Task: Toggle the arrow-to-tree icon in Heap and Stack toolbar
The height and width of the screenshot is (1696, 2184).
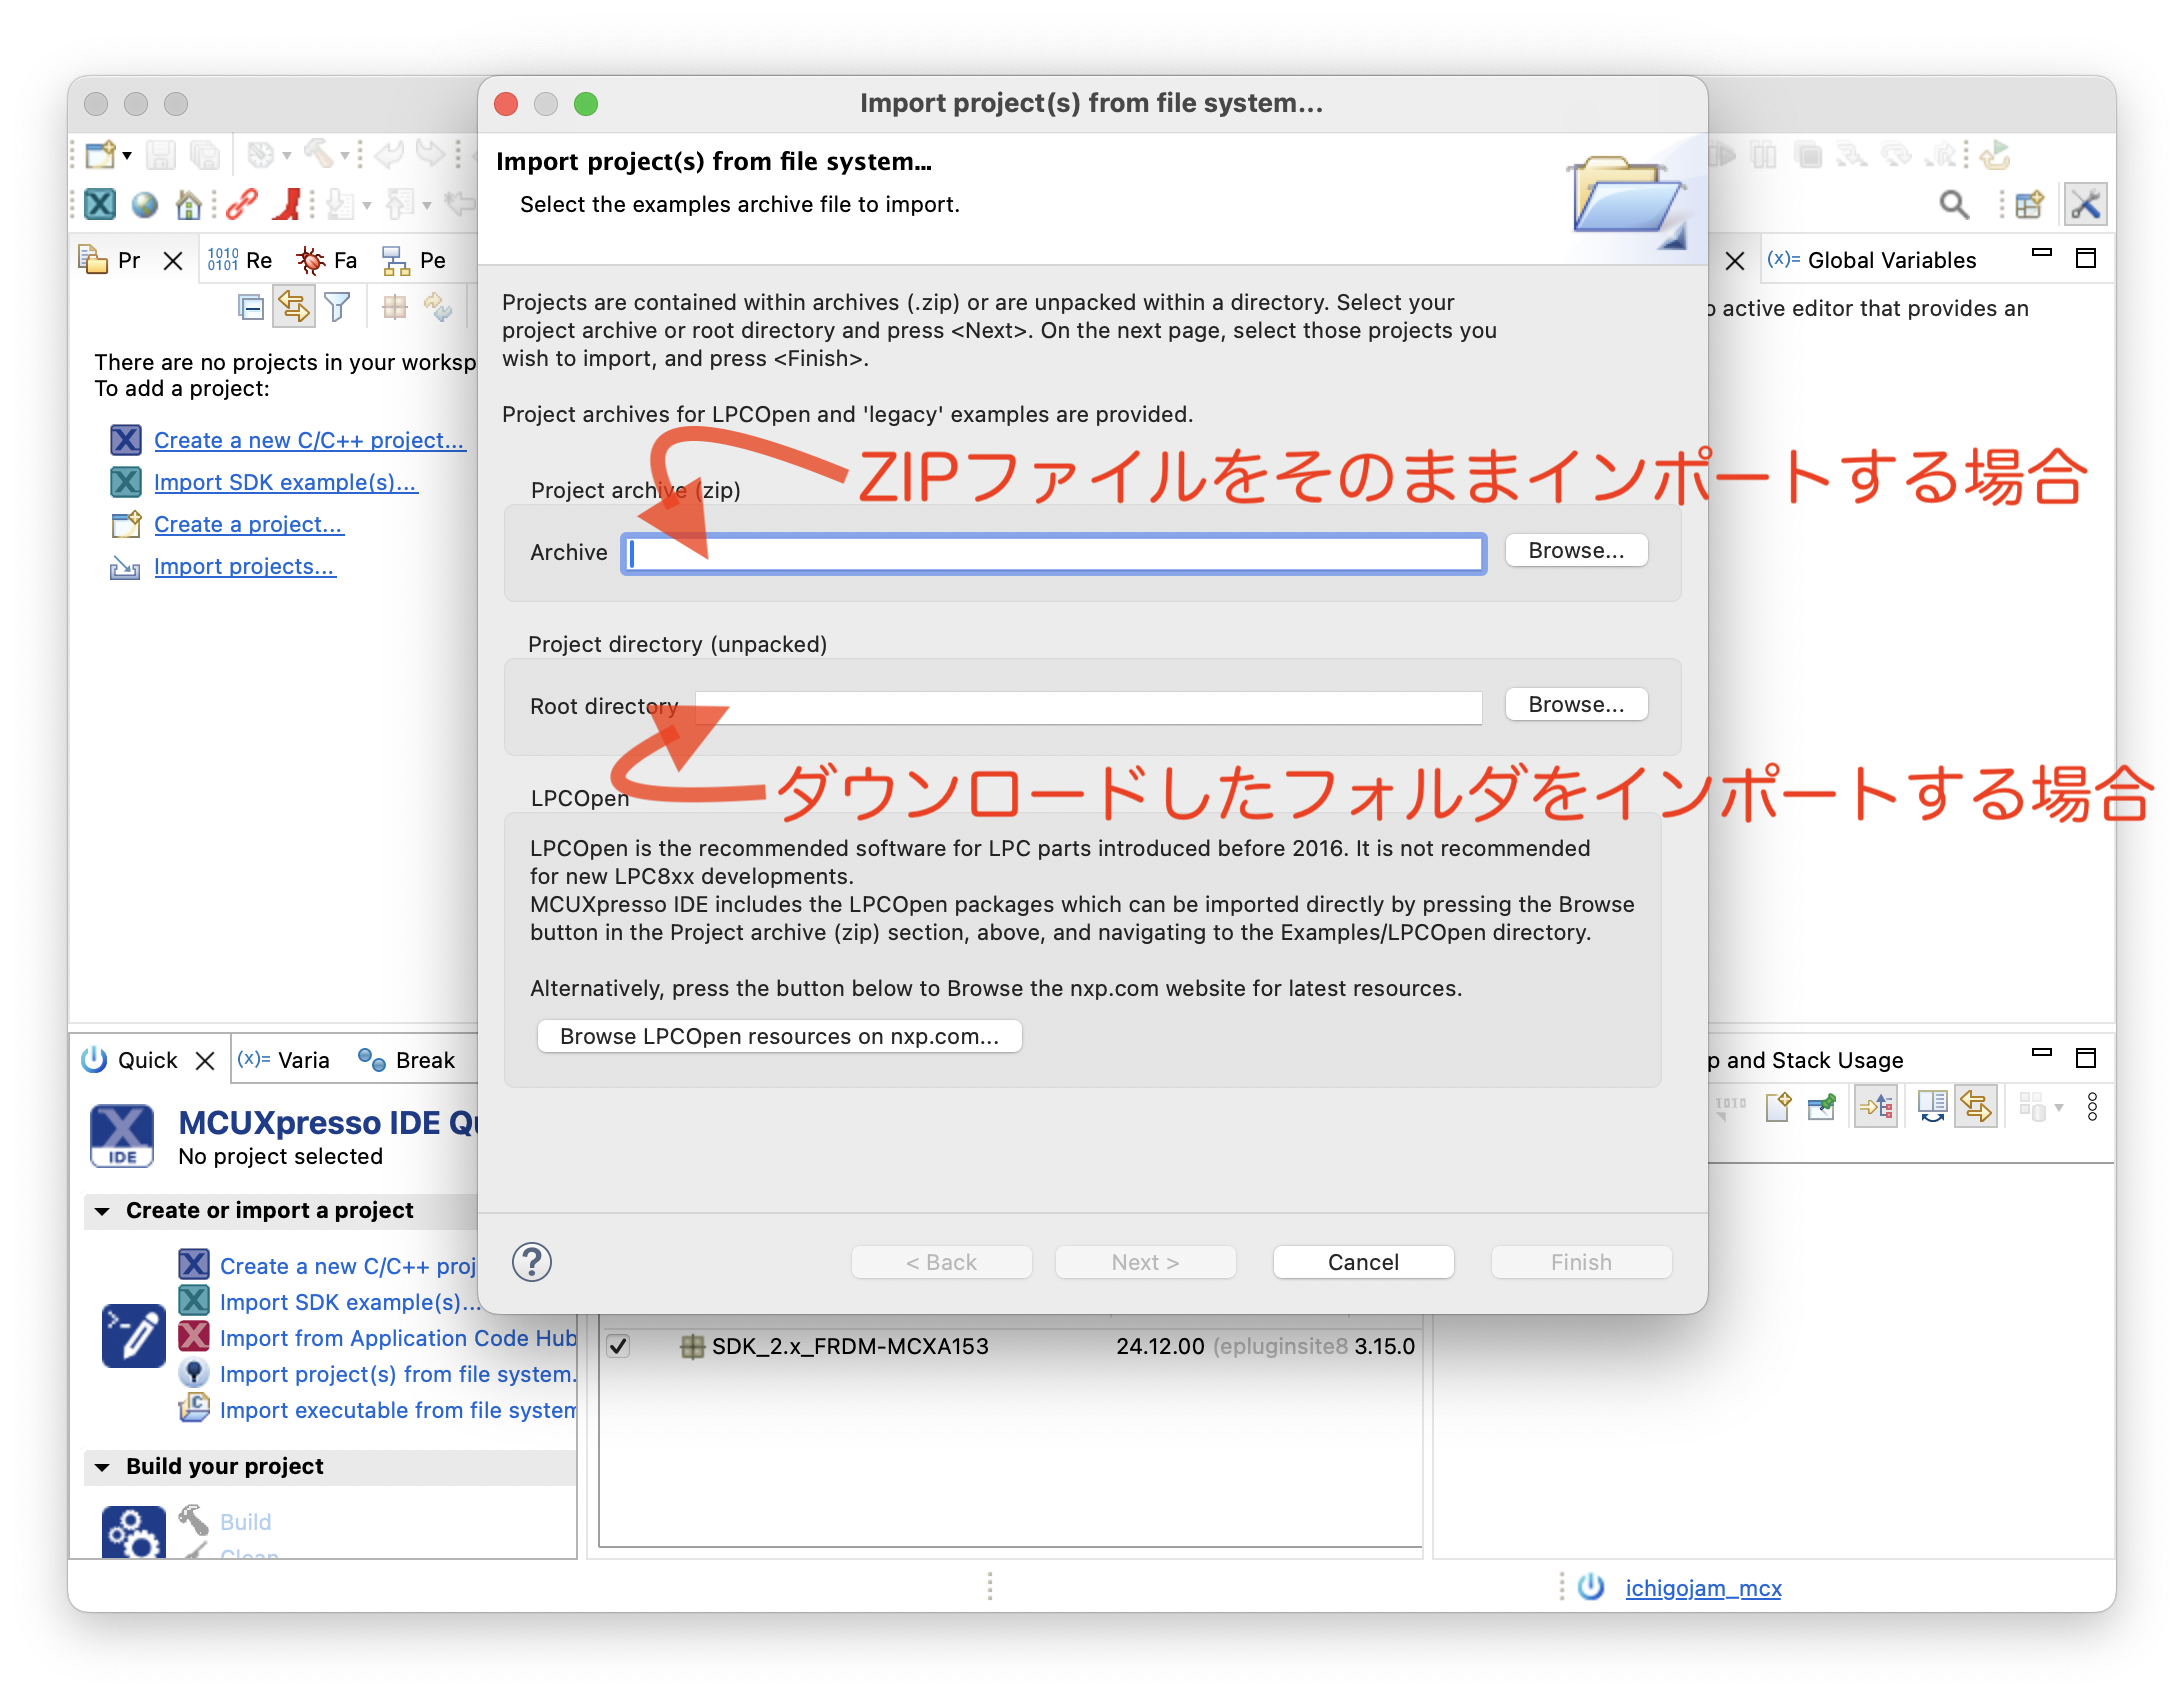Action: [1876, 1107]
